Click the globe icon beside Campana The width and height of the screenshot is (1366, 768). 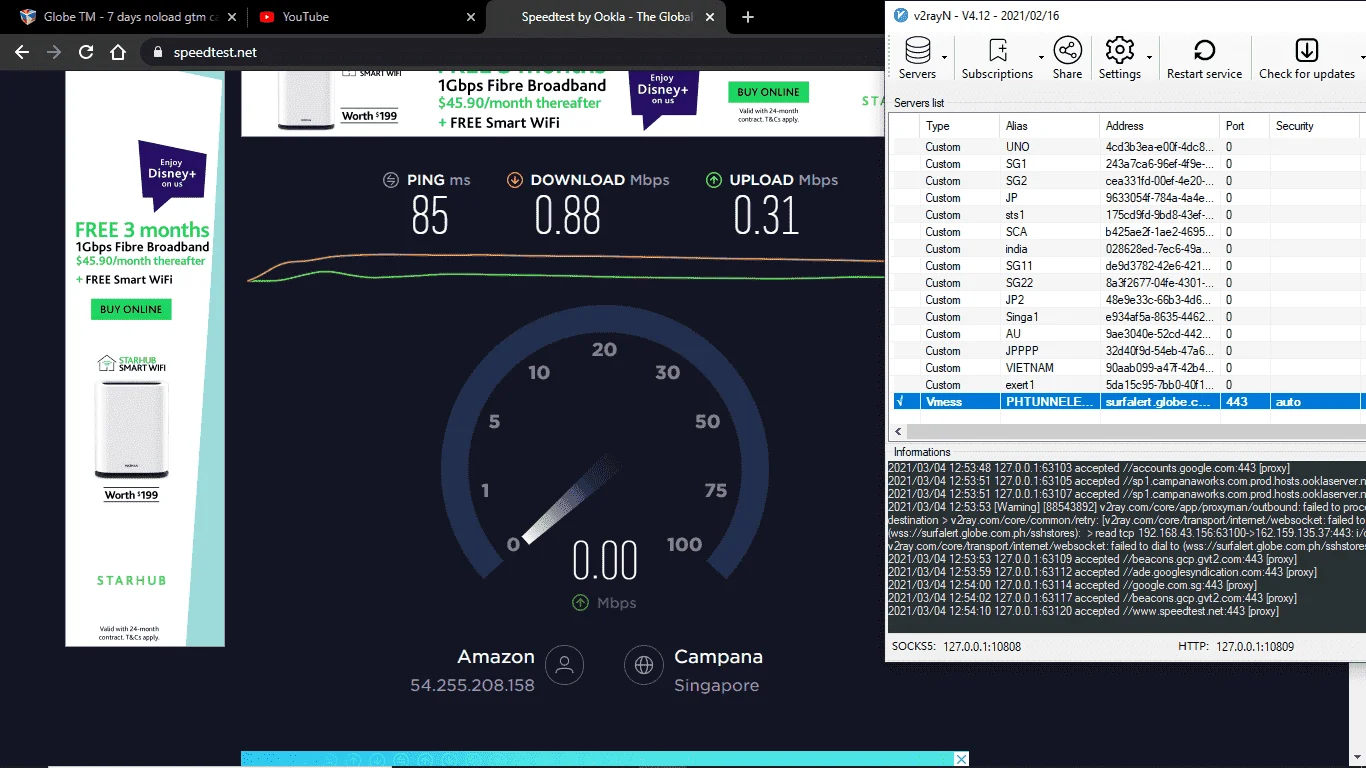click(644, 664)
